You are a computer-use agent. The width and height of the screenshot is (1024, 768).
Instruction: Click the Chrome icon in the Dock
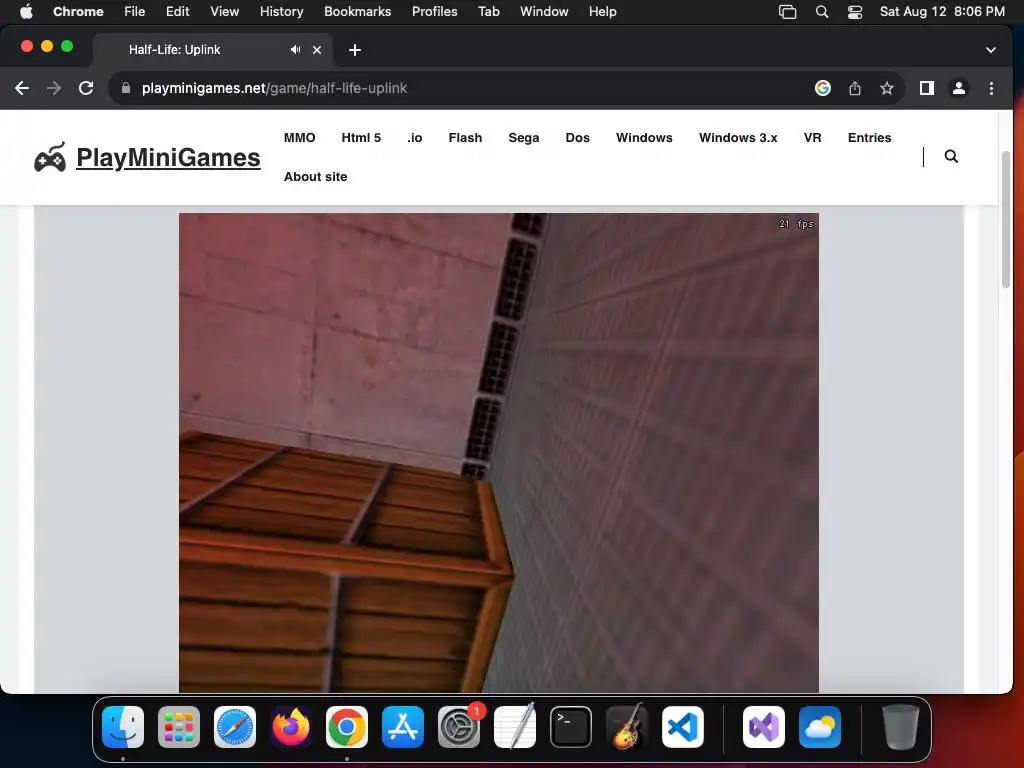(347, 727)
